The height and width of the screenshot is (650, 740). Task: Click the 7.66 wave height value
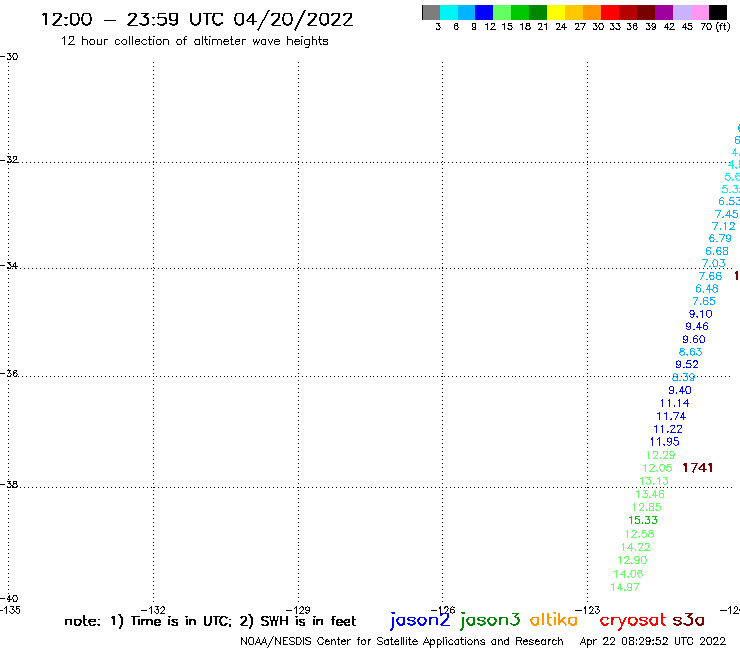pyautogui.click(x=710, y=276)
